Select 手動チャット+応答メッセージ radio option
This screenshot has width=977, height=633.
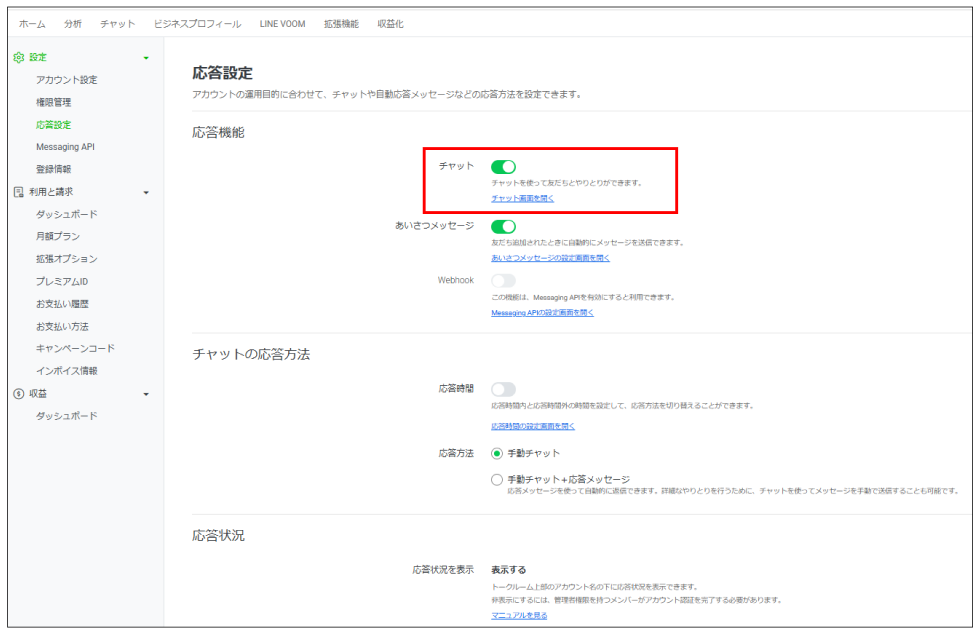click(x=497, y=480)
